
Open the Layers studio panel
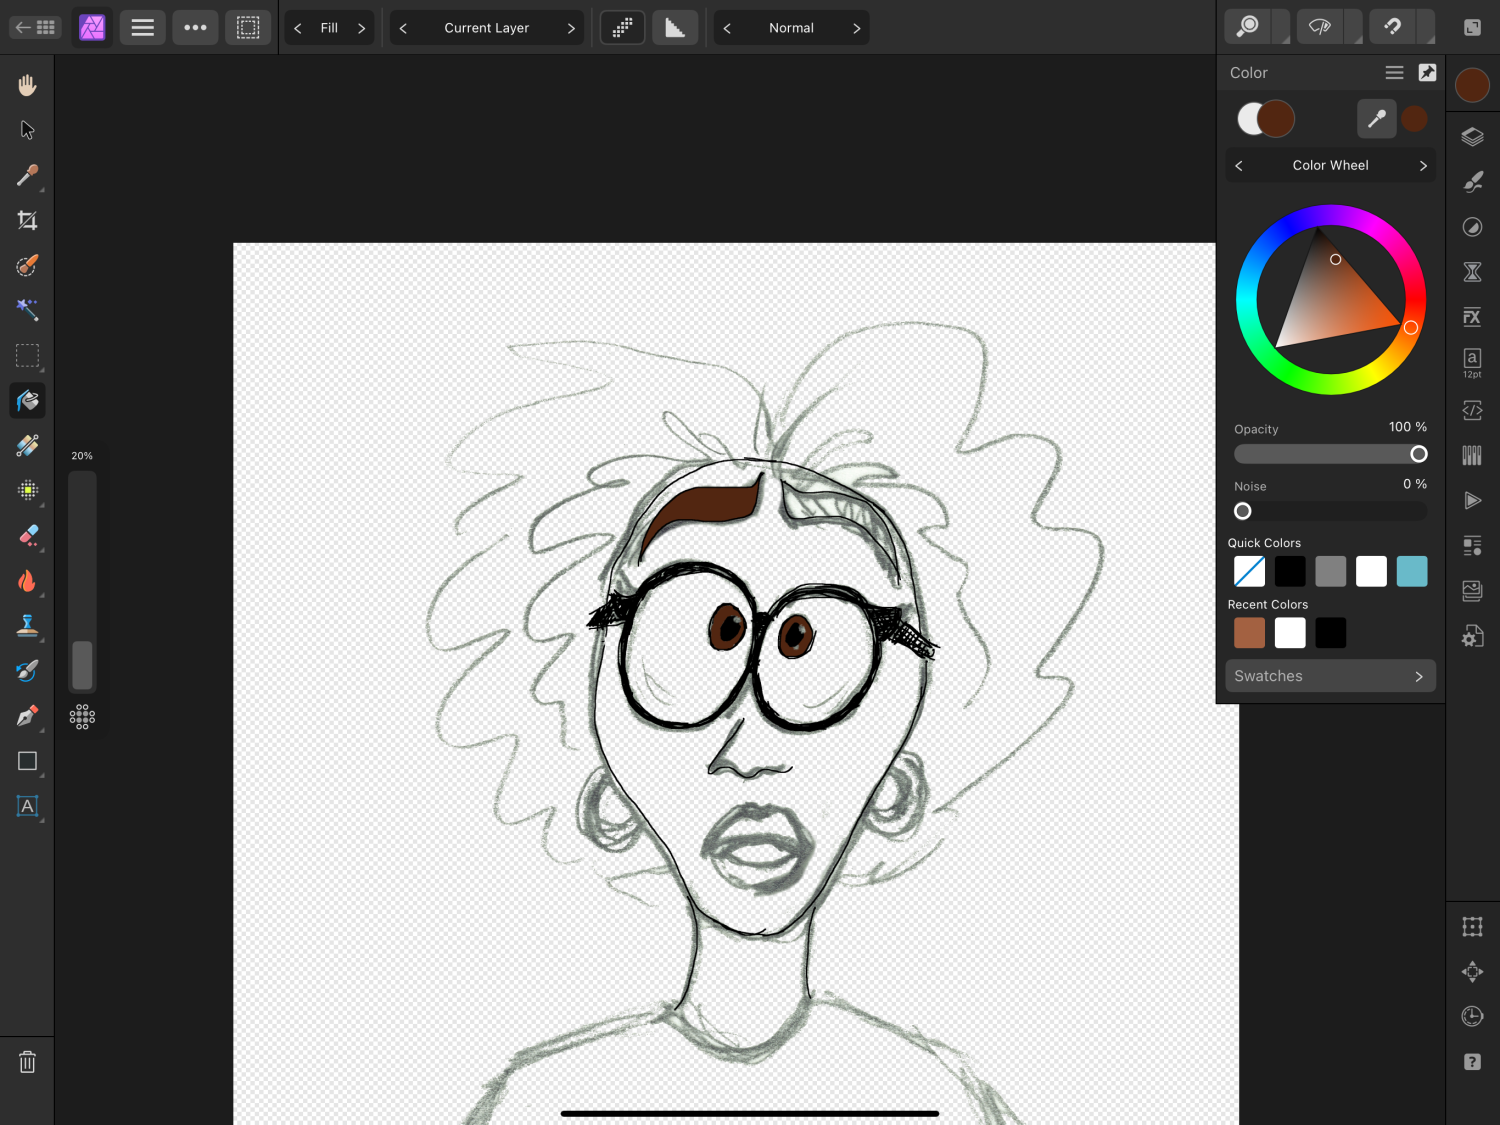pos(1472,137)
